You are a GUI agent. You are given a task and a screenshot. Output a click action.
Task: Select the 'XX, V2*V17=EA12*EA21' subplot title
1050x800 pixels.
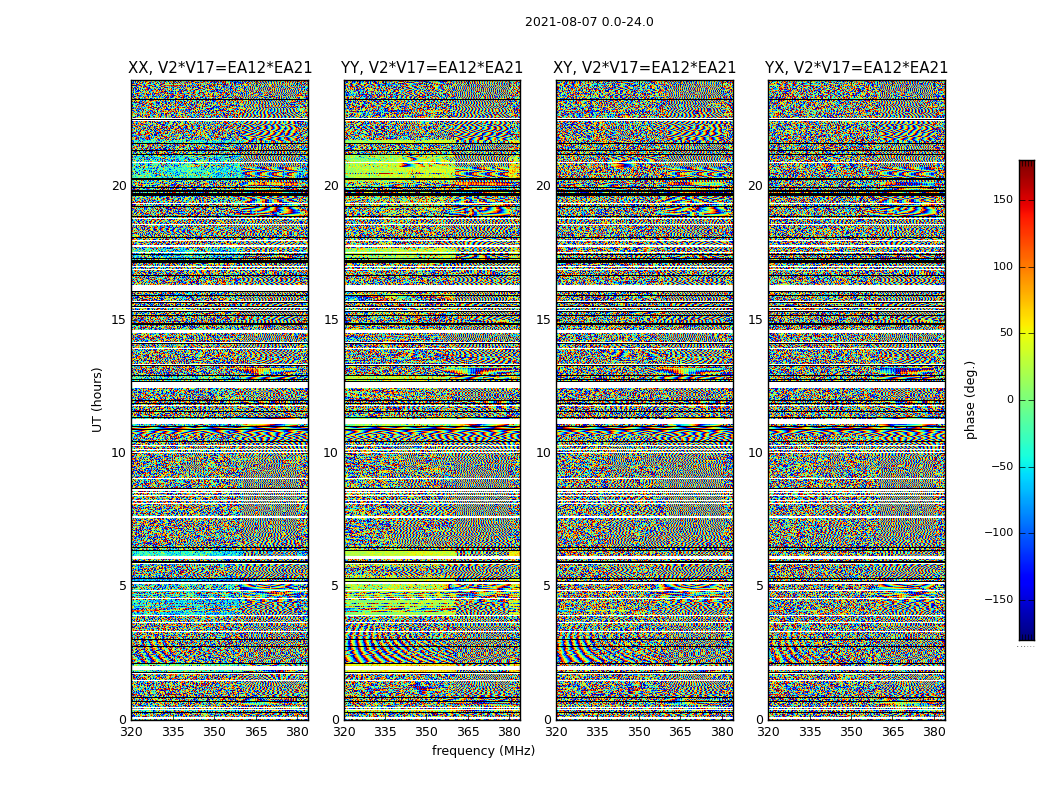click(x=220, y=68)
